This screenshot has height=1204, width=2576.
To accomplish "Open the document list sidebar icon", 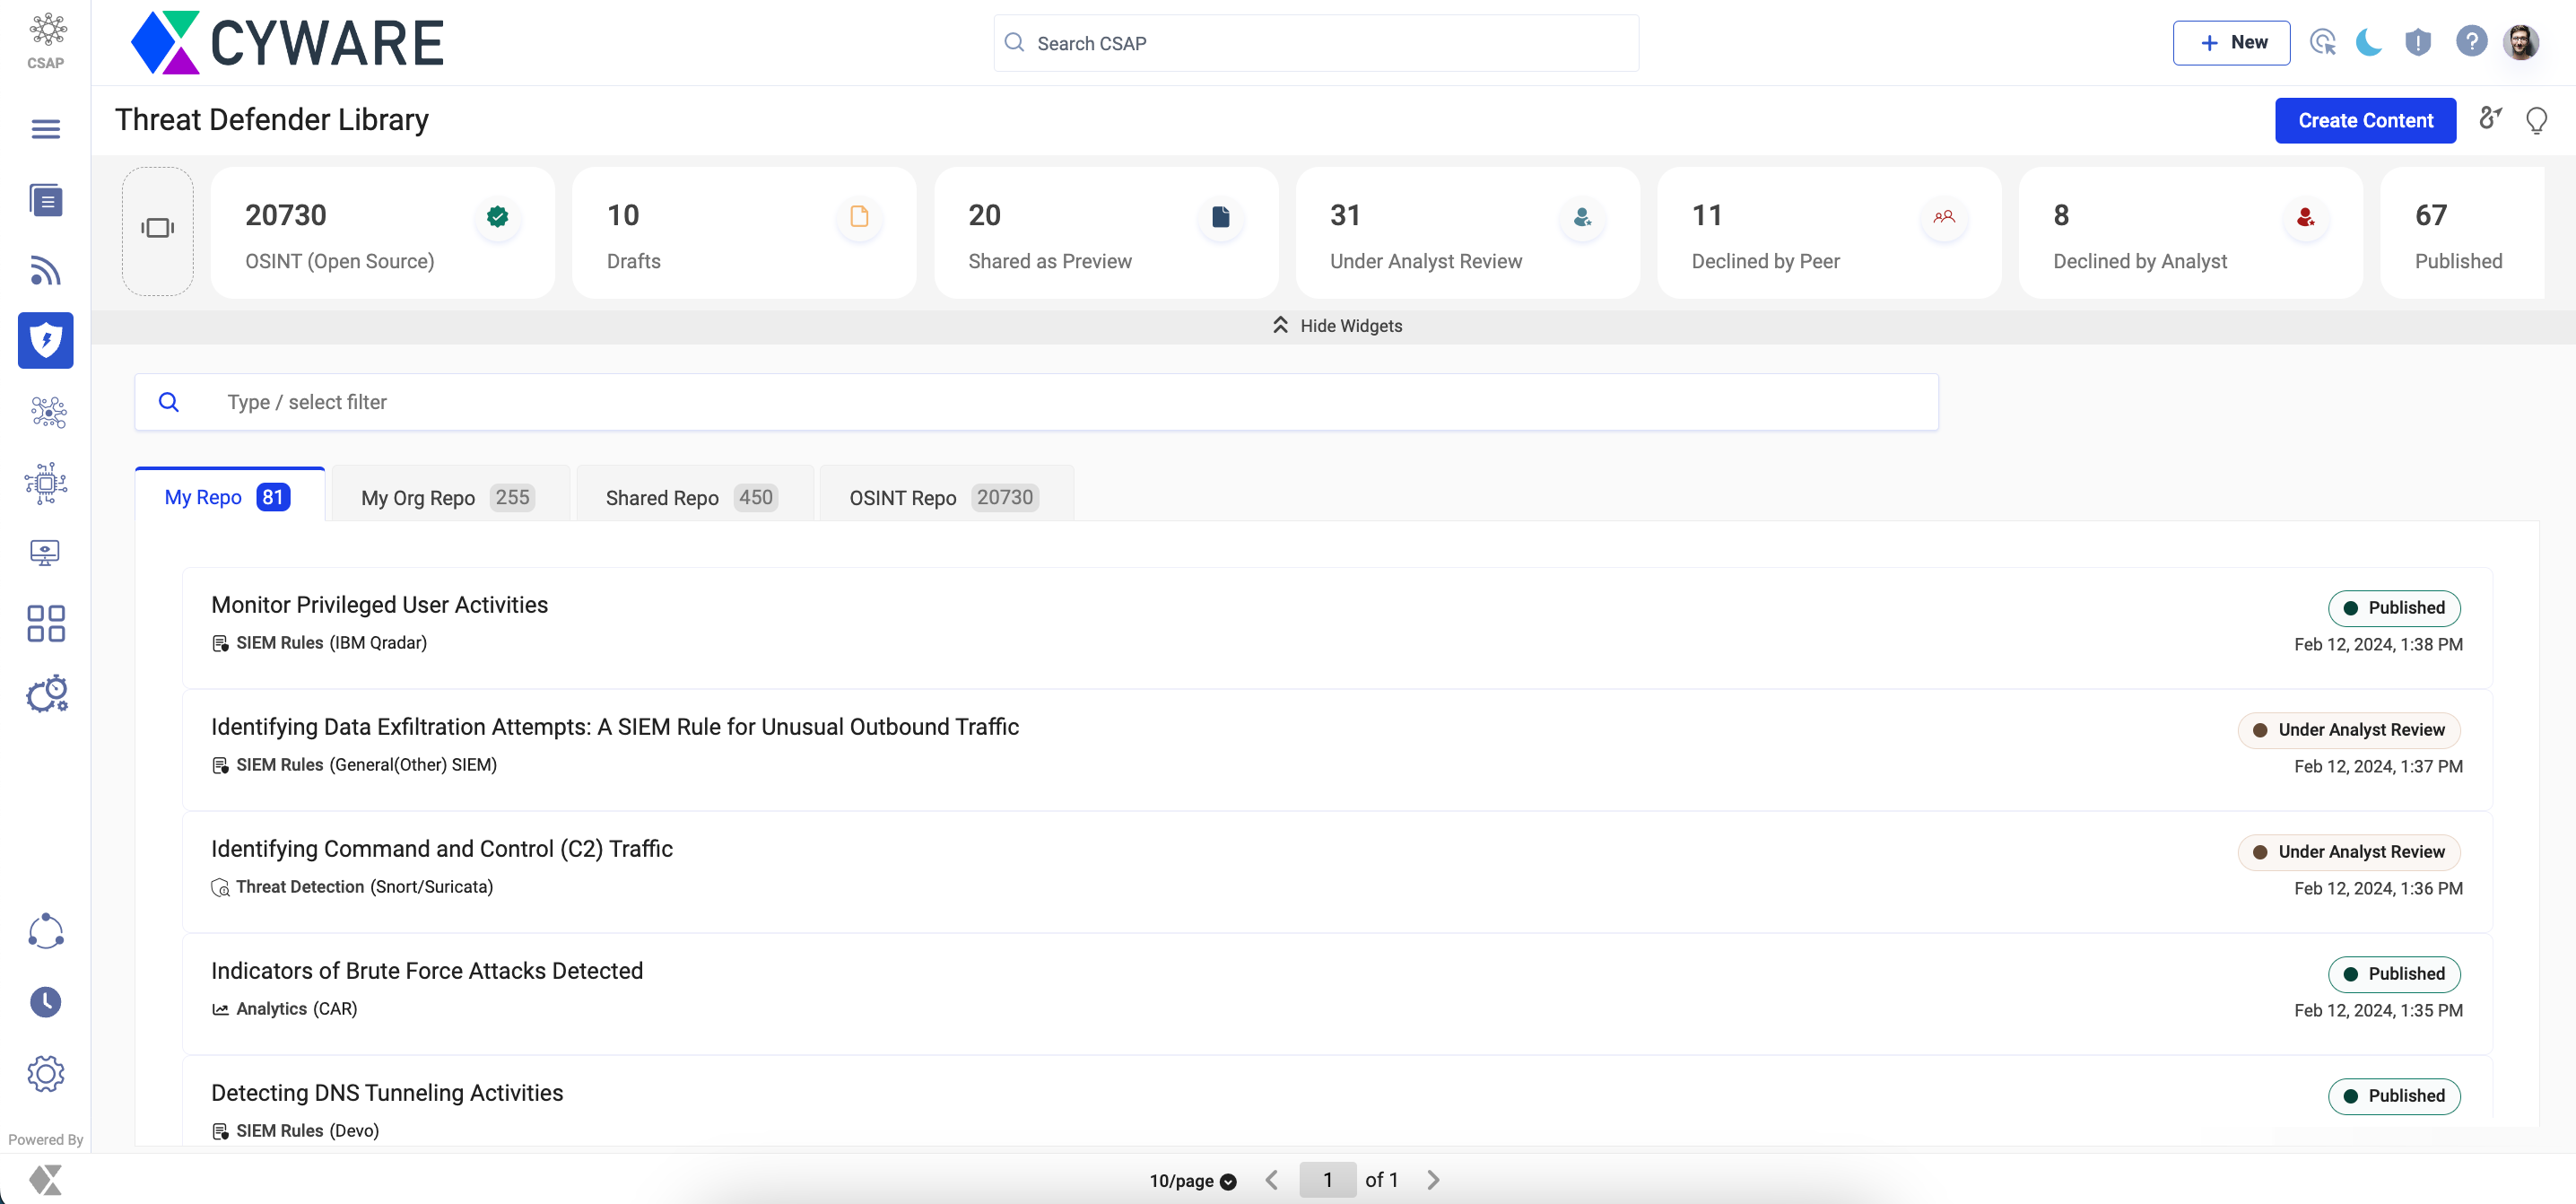I will pyautogui.click(x=45, y=200).
